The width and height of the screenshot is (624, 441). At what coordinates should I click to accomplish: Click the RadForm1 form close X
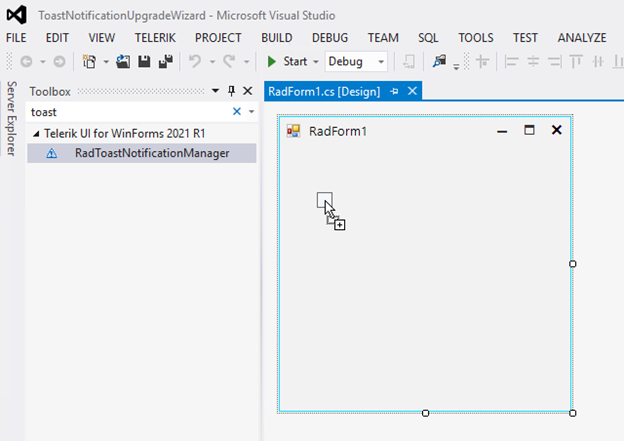click(556, 130)
